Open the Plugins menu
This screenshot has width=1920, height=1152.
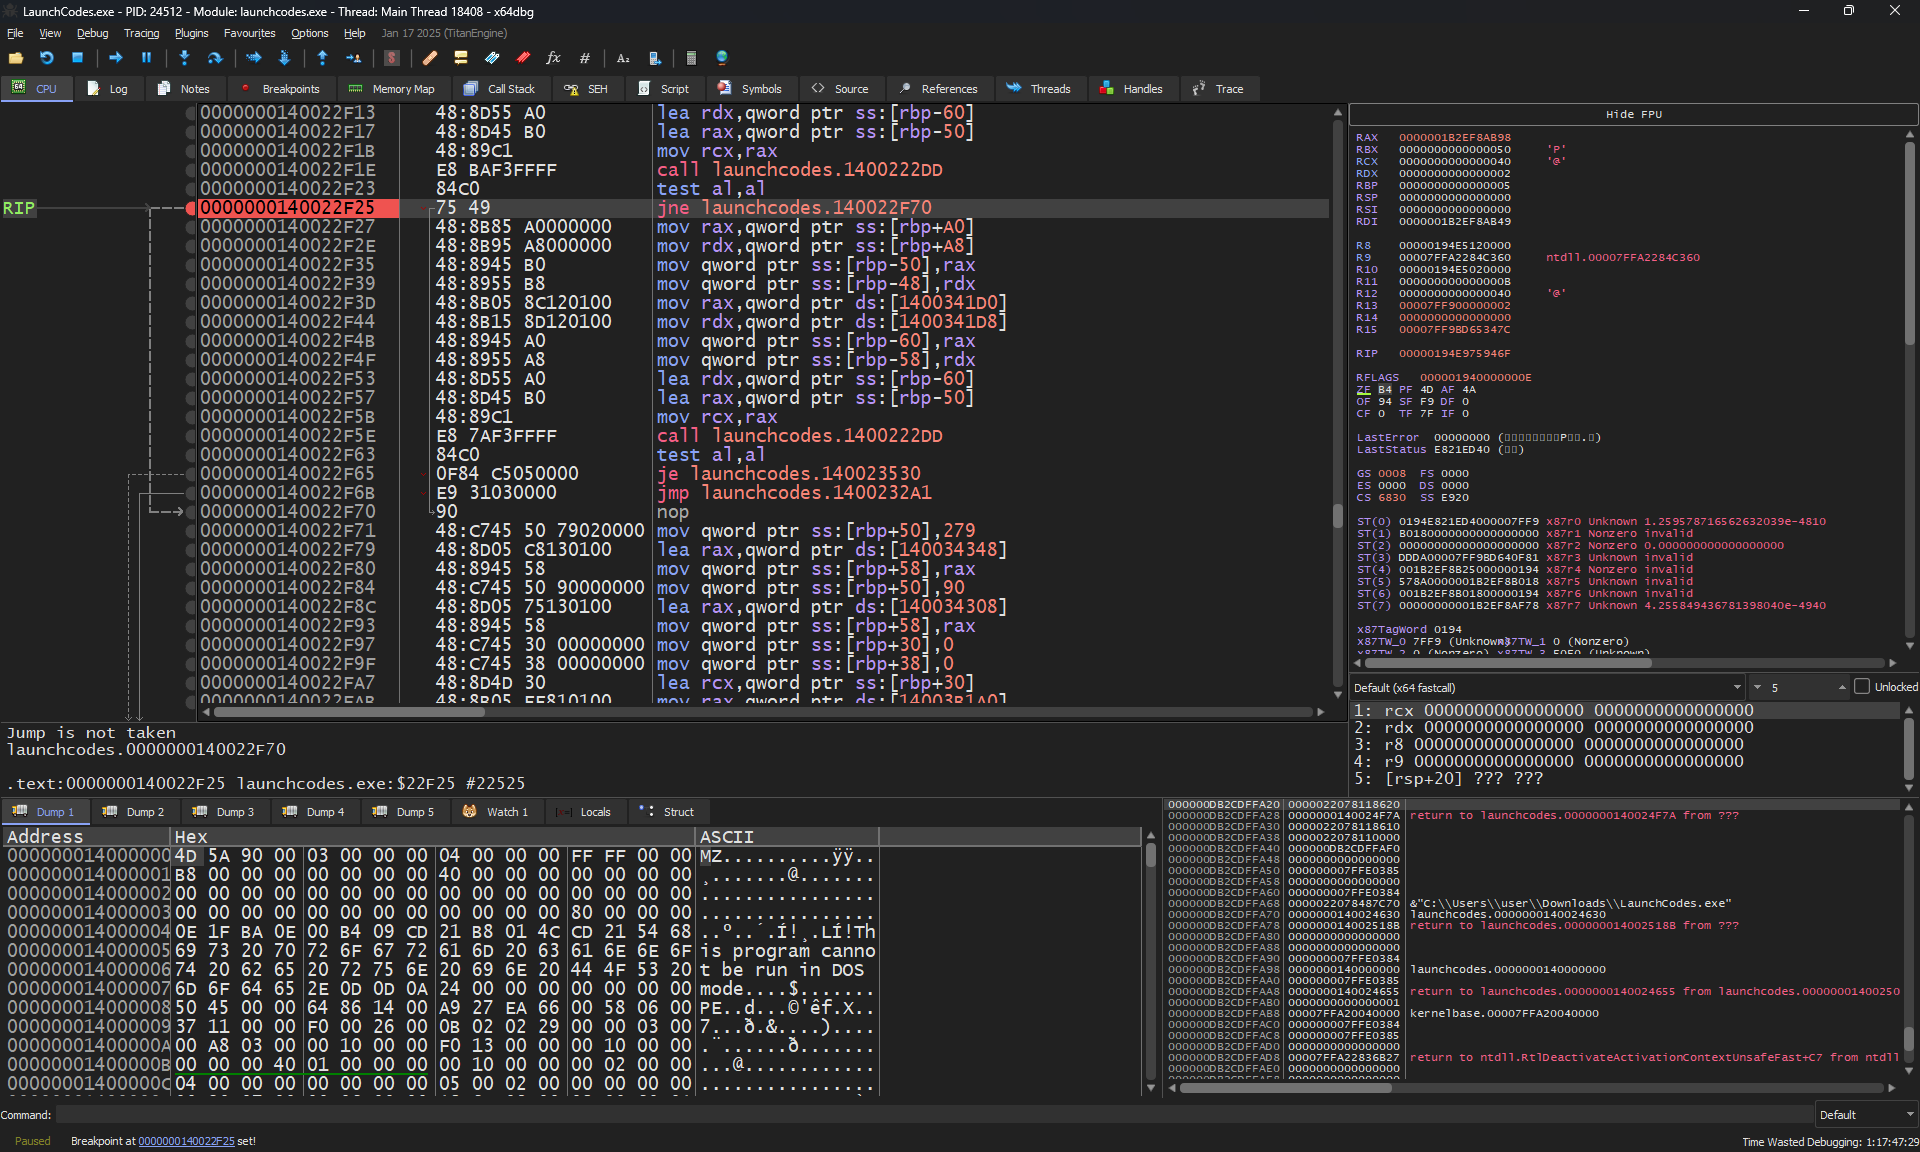click(191, 33)
